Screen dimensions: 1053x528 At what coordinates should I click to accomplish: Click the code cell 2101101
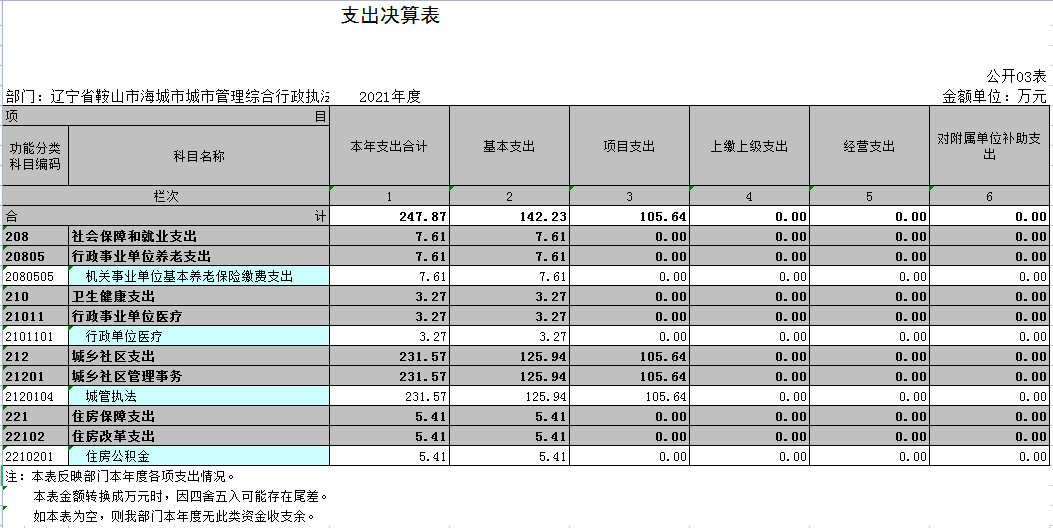[36, 336]
